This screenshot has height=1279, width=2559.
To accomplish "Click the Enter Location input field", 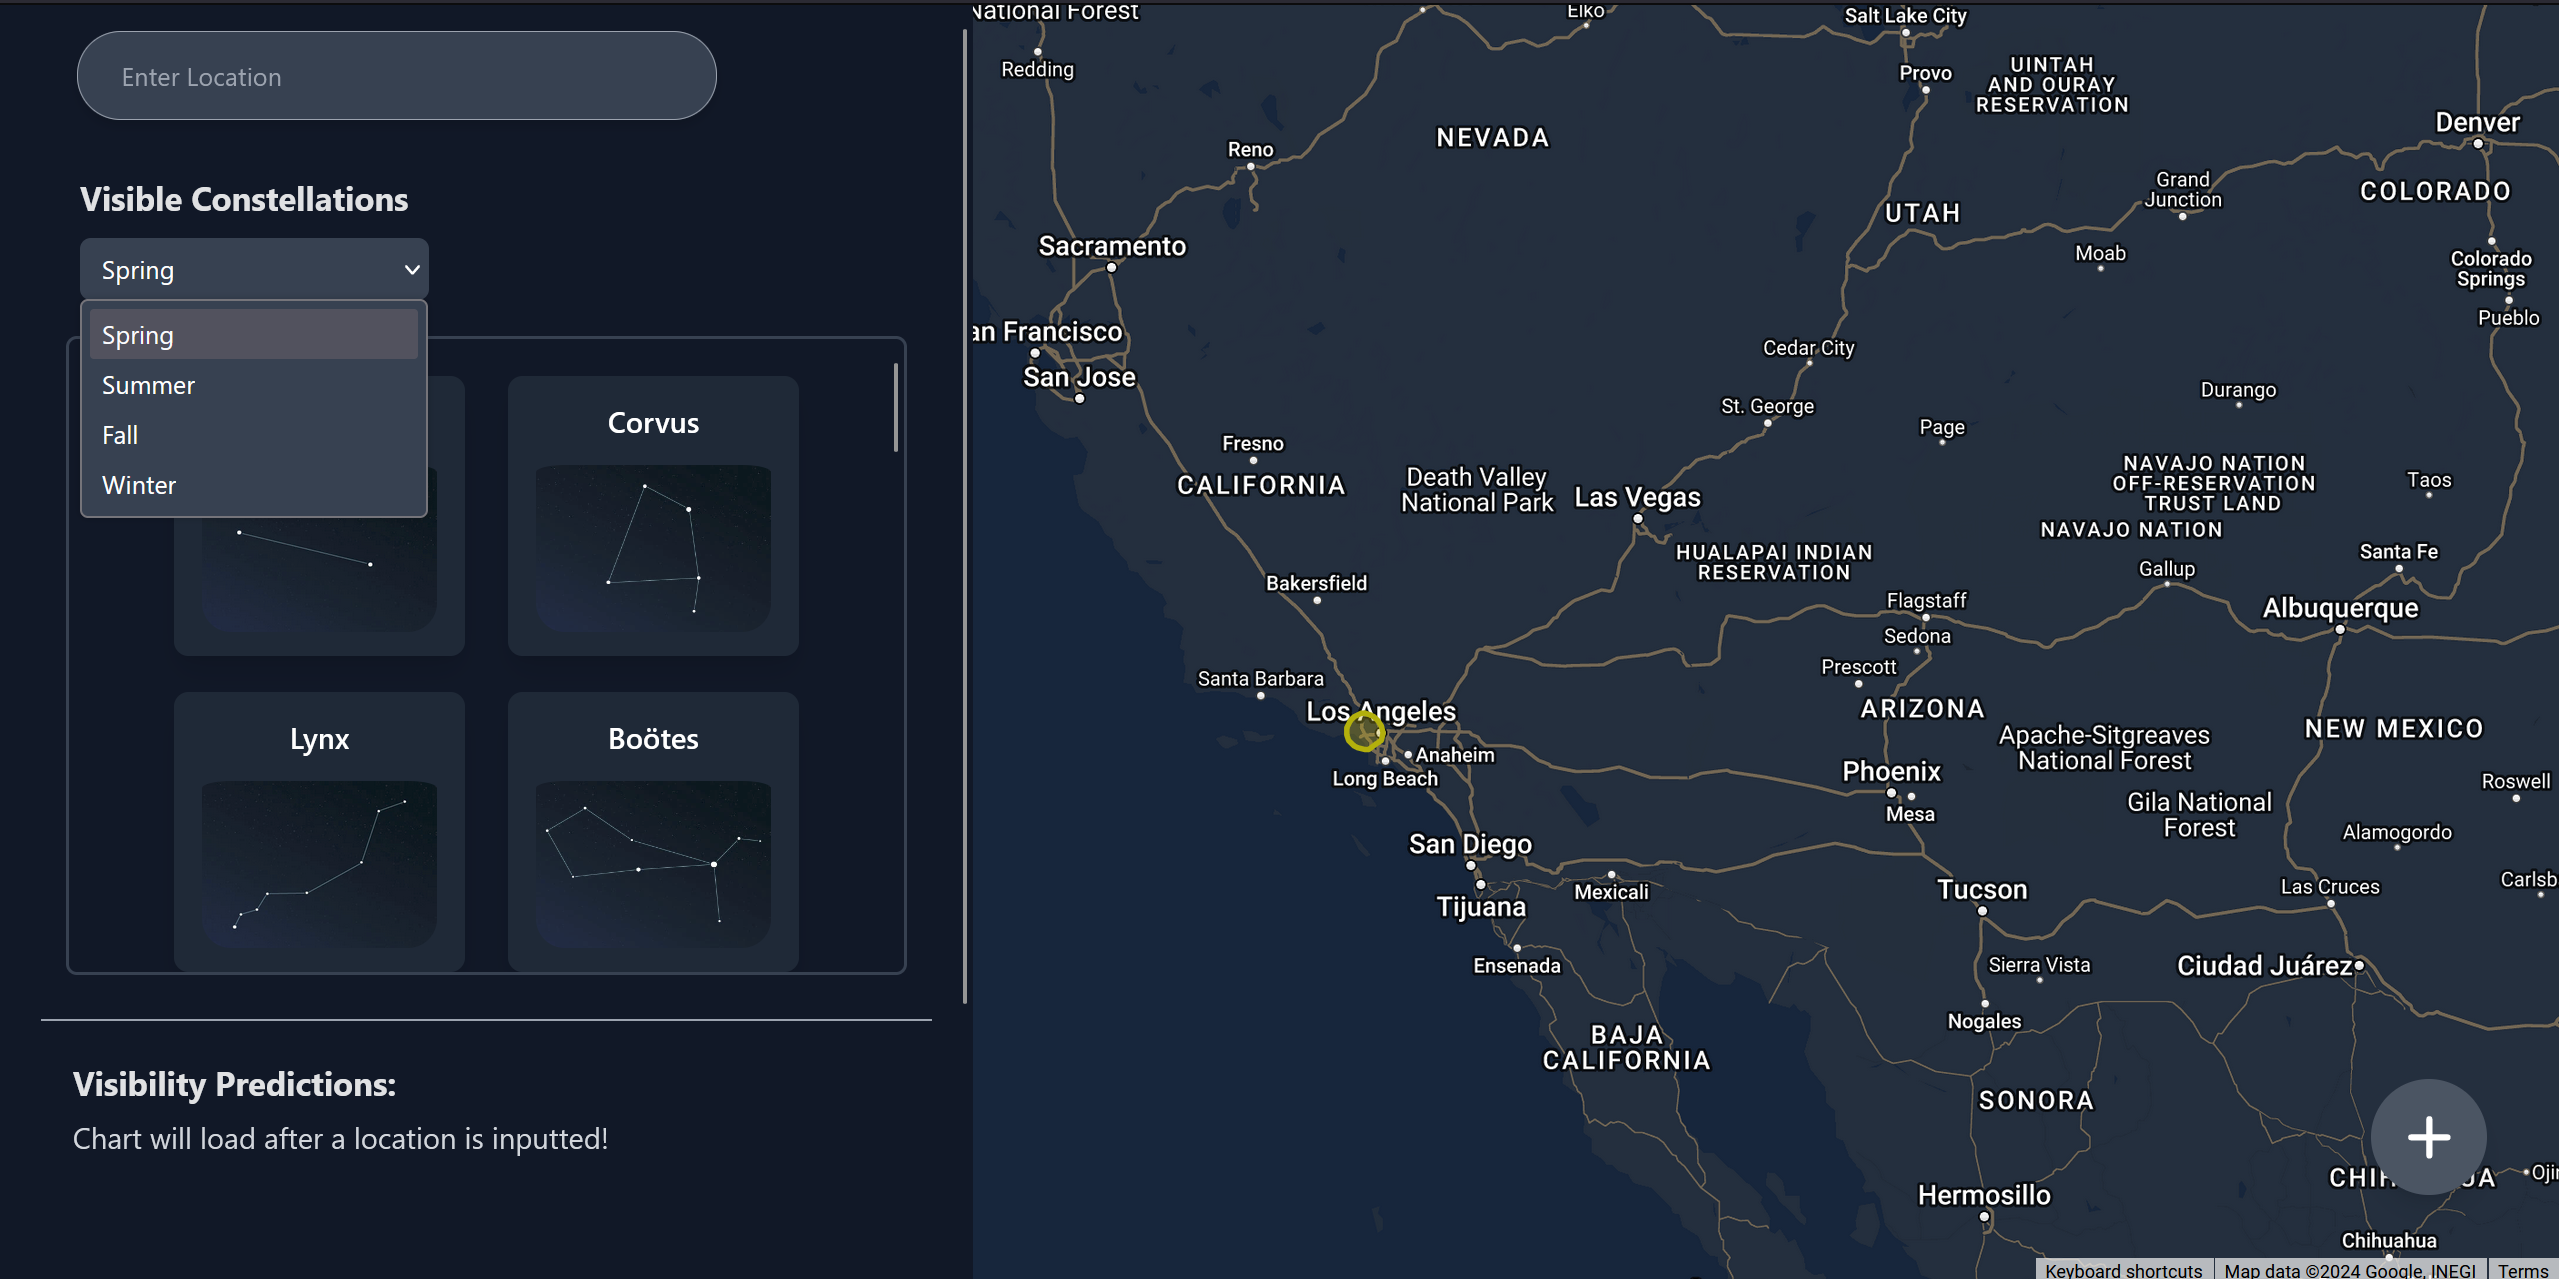I will coord(396,76).
